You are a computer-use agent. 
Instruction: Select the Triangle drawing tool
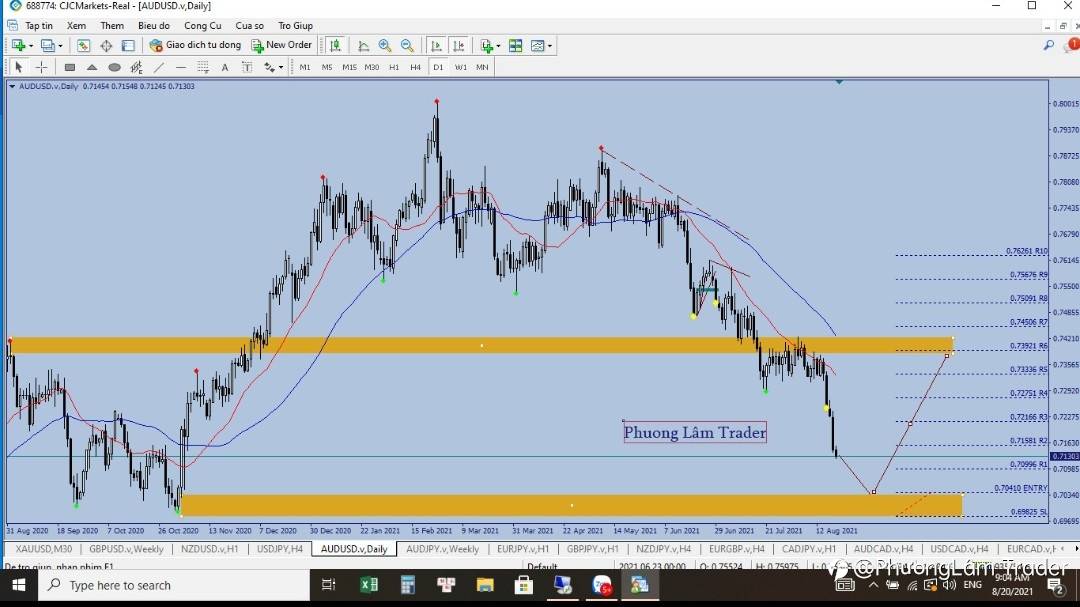point(92,67)
